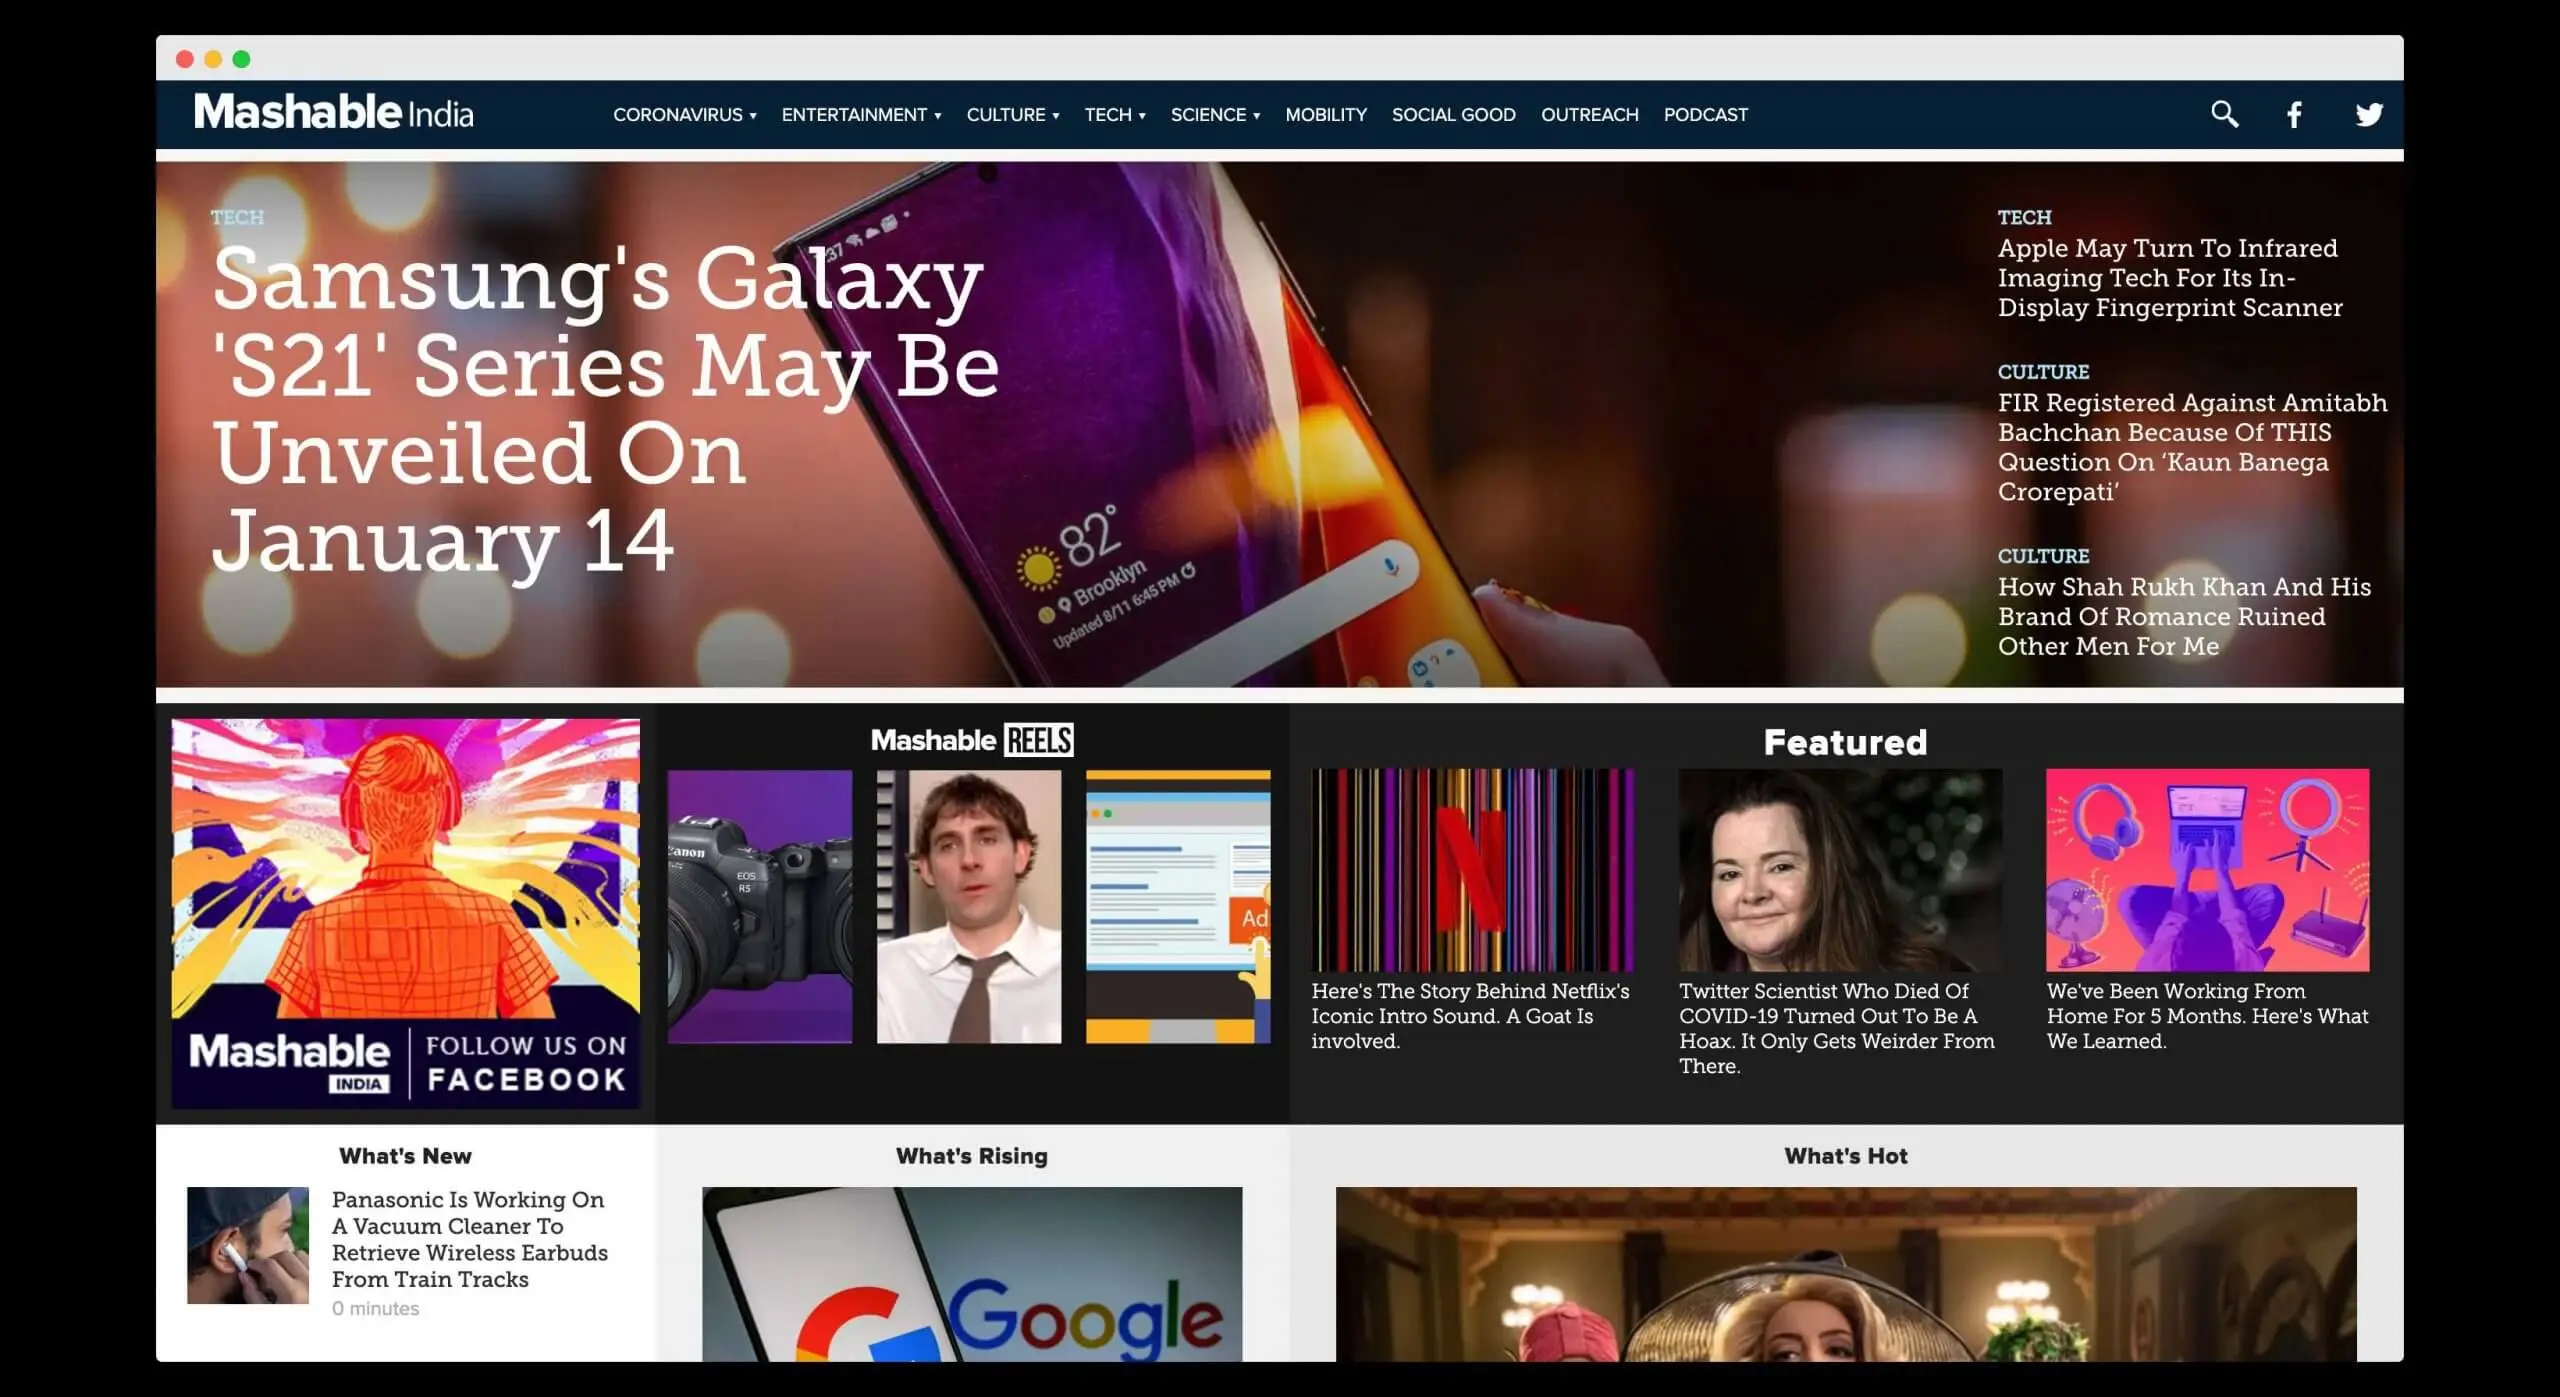This screenshot has width=2560, height=1397.
Task: Click the Facebook icon in header
Action: coord(2294,114)
